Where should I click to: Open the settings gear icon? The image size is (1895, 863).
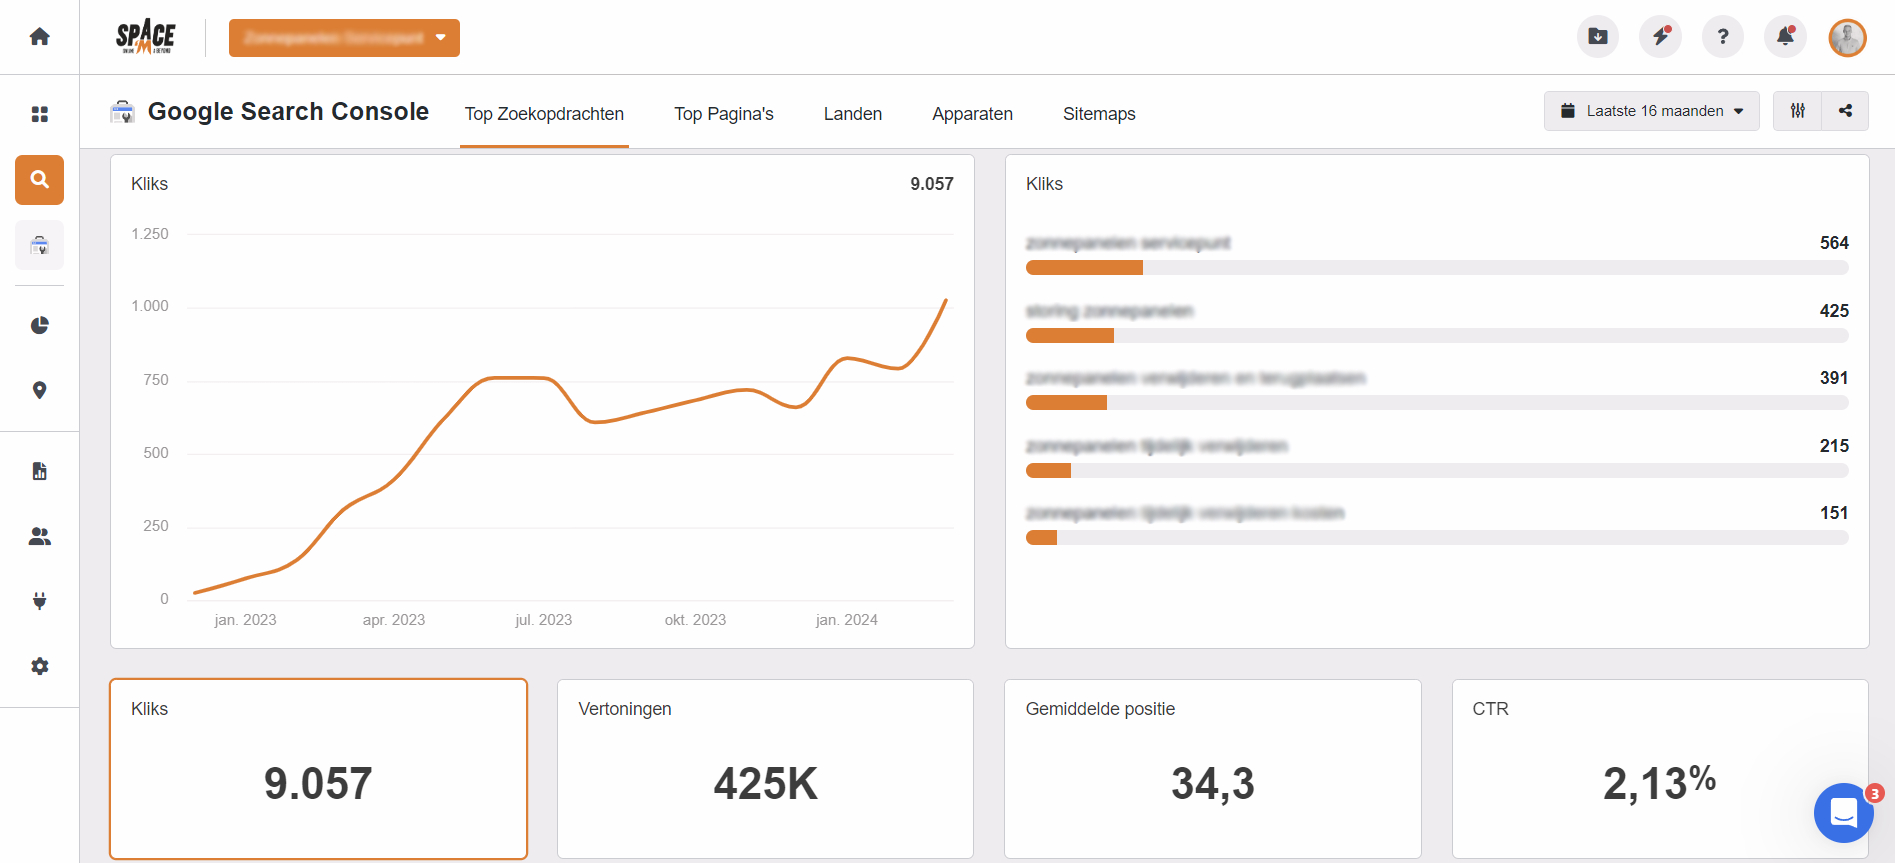click(x=39, y=666)
